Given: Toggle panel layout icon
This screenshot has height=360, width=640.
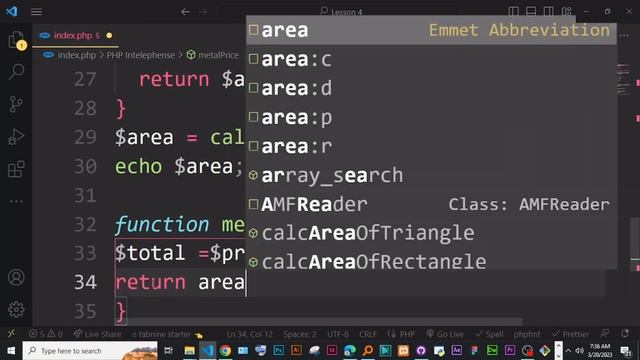Looking at the screenshot, I should coord(531,11).
